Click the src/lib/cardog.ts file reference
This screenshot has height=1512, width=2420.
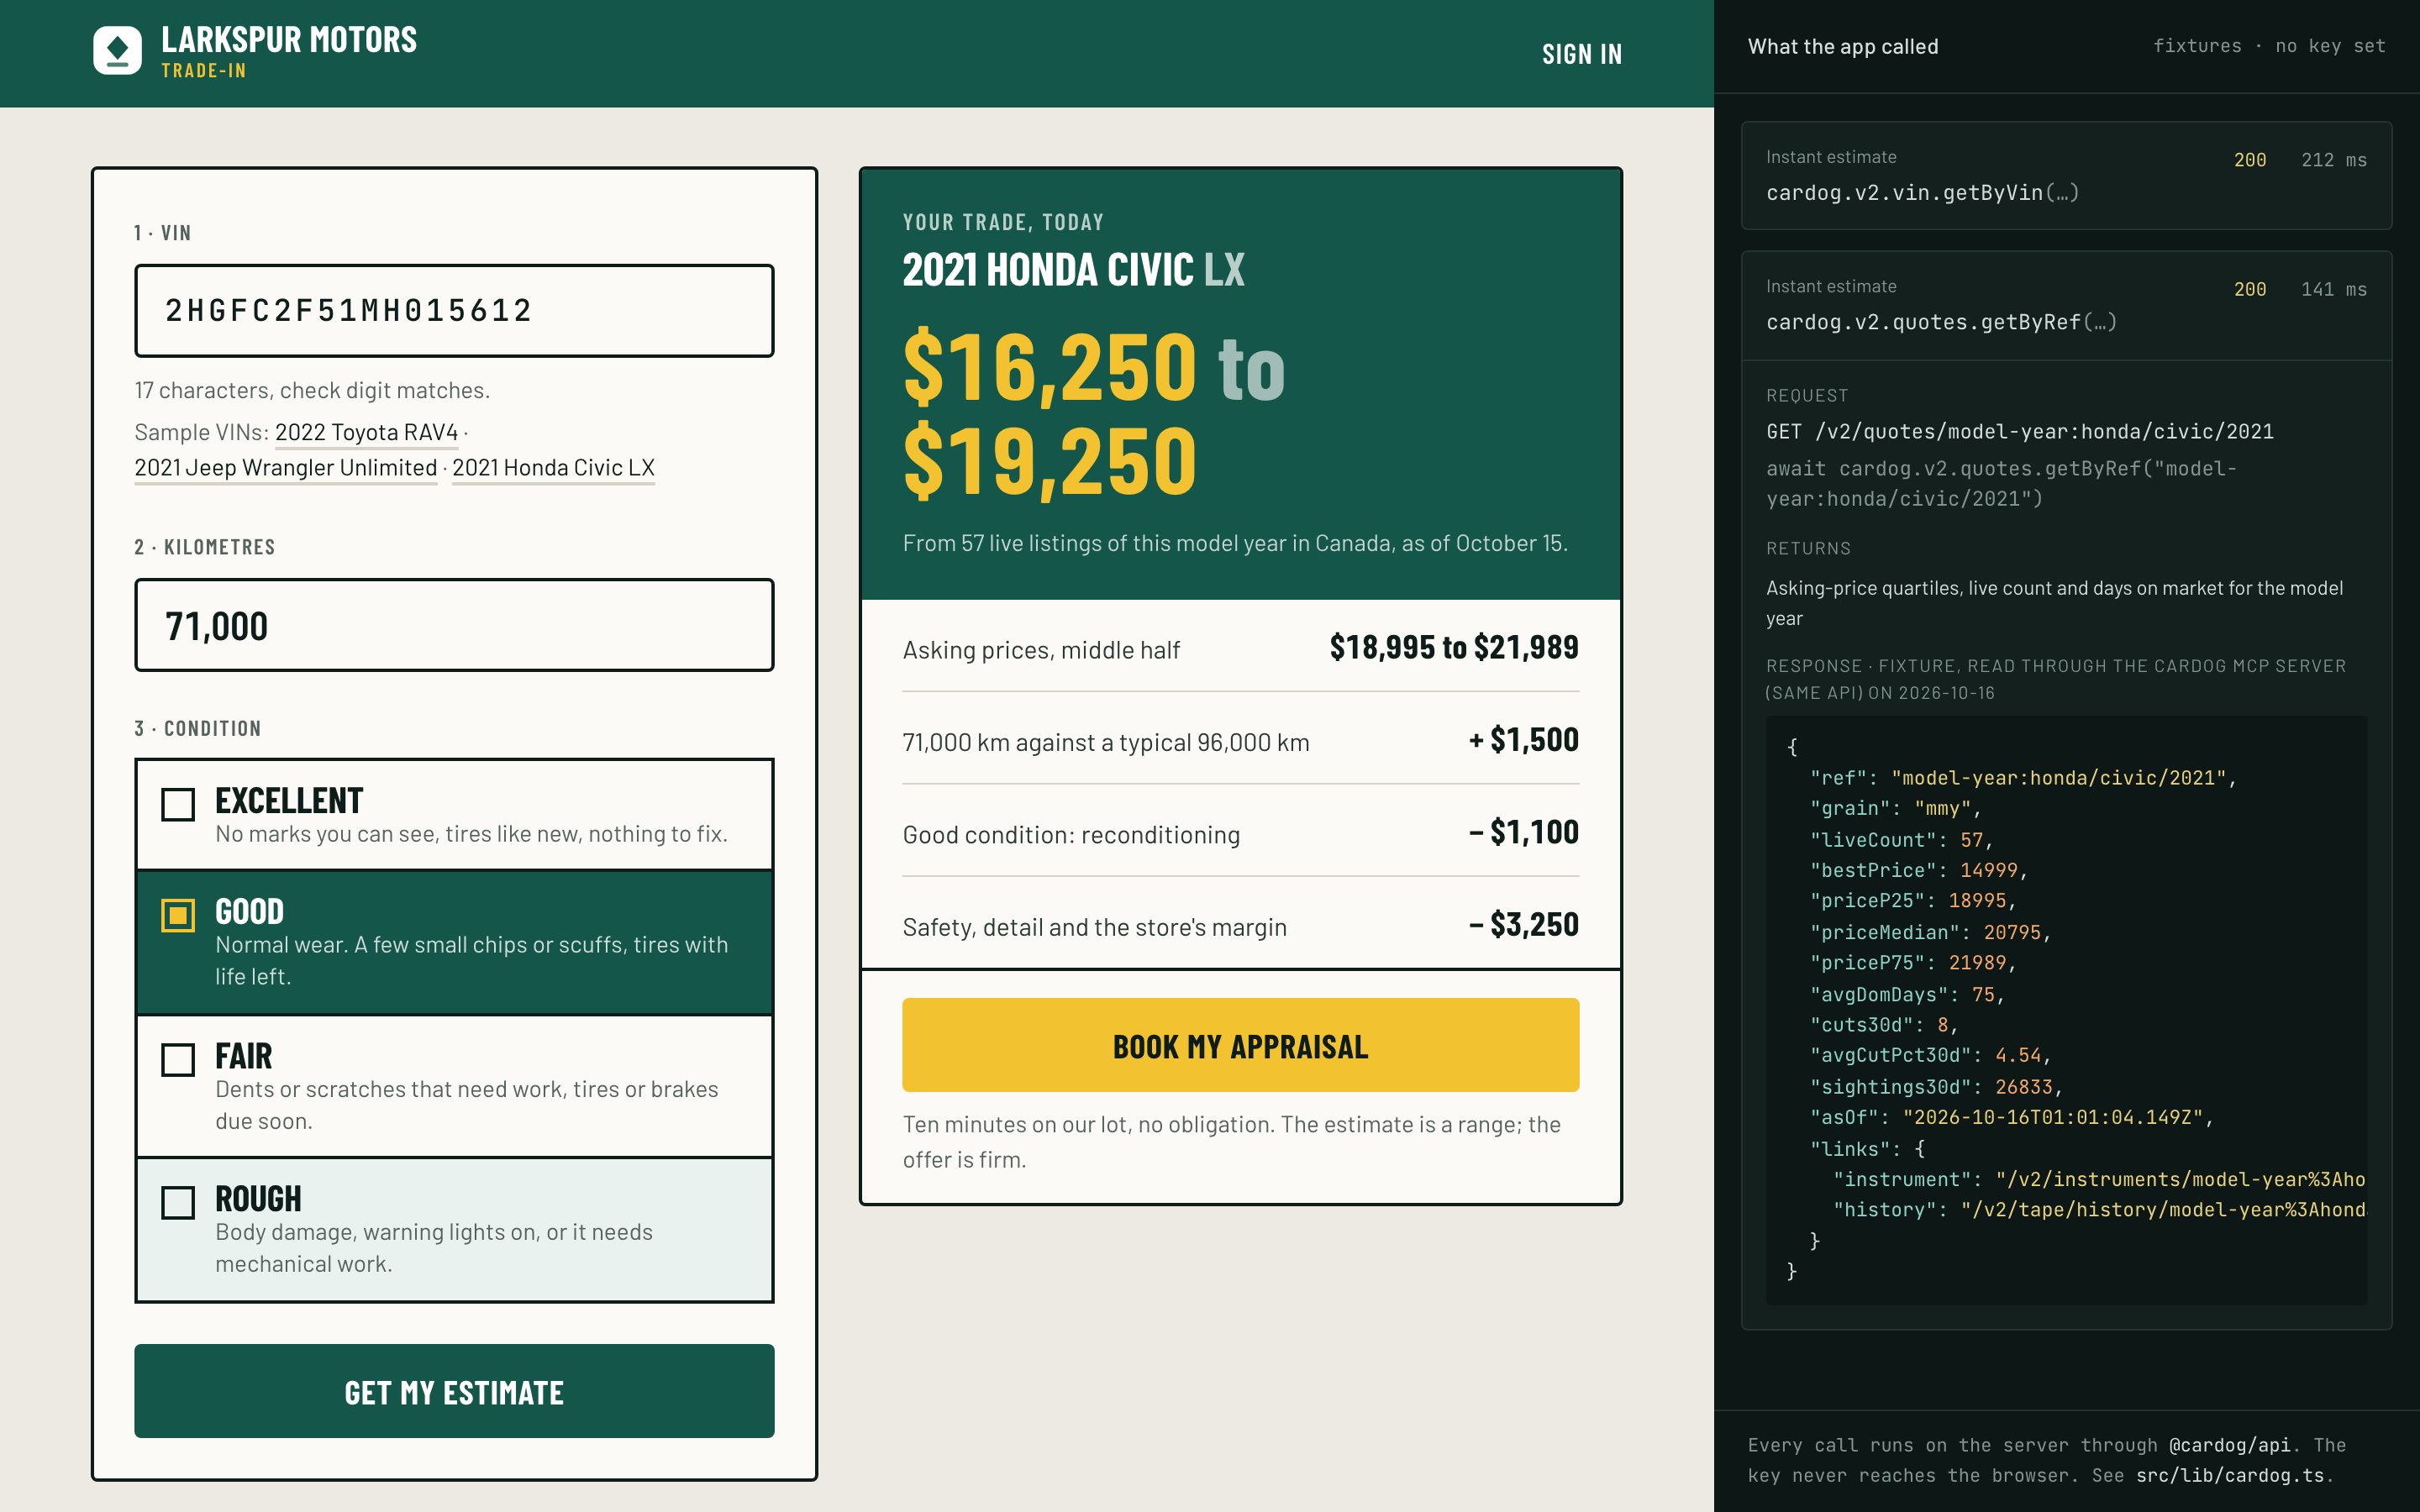(x=2229, y=1475)
